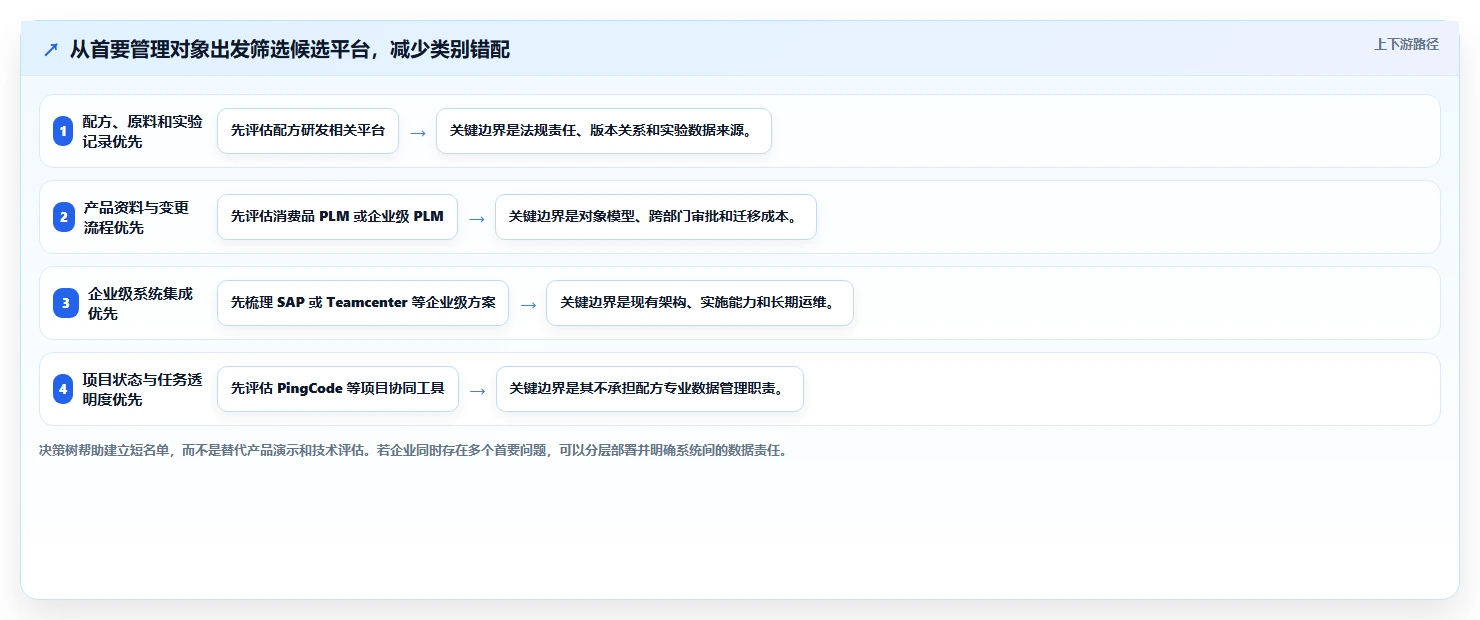Click the arrow icon beside the header title
This screenshot has height=620, width=1480.
[x=51, y=50]
